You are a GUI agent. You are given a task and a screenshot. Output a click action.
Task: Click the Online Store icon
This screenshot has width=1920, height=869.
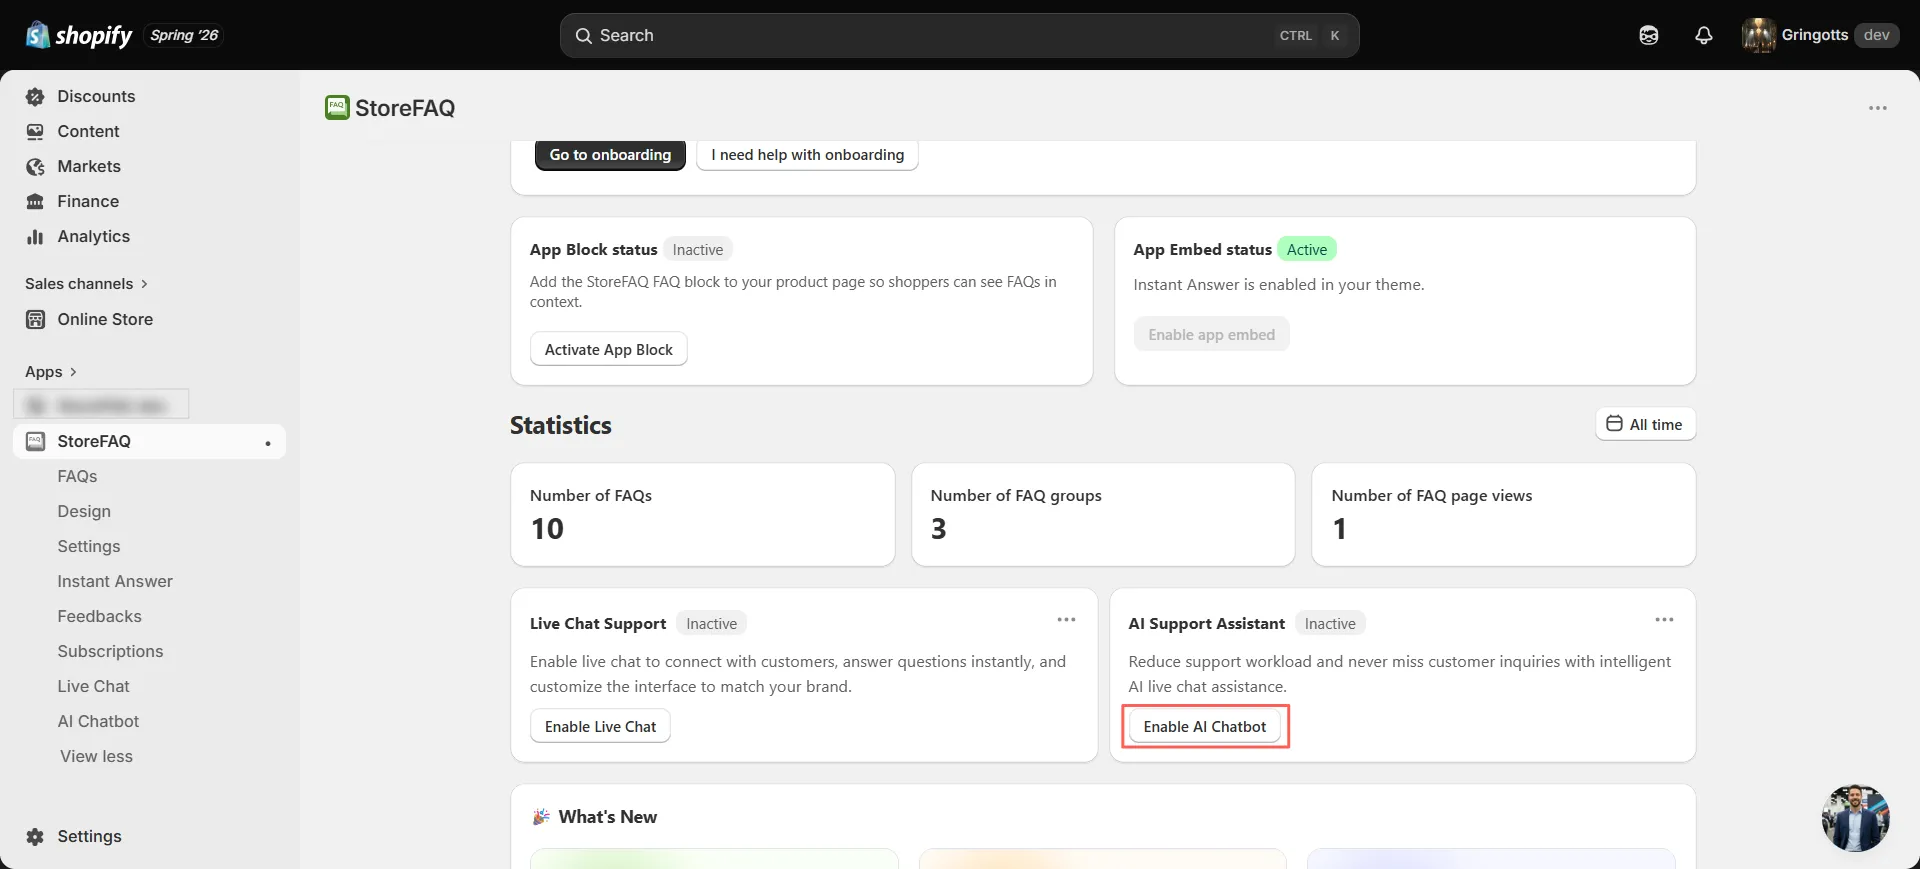click(35, 319)
